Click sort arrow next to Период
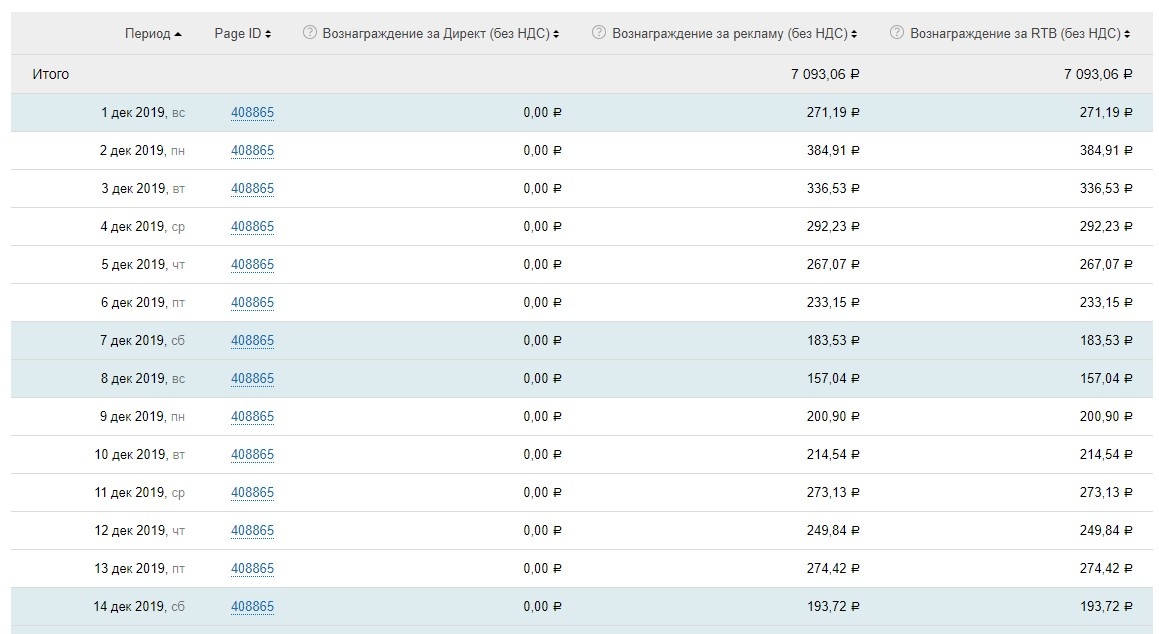 [178, 34]
